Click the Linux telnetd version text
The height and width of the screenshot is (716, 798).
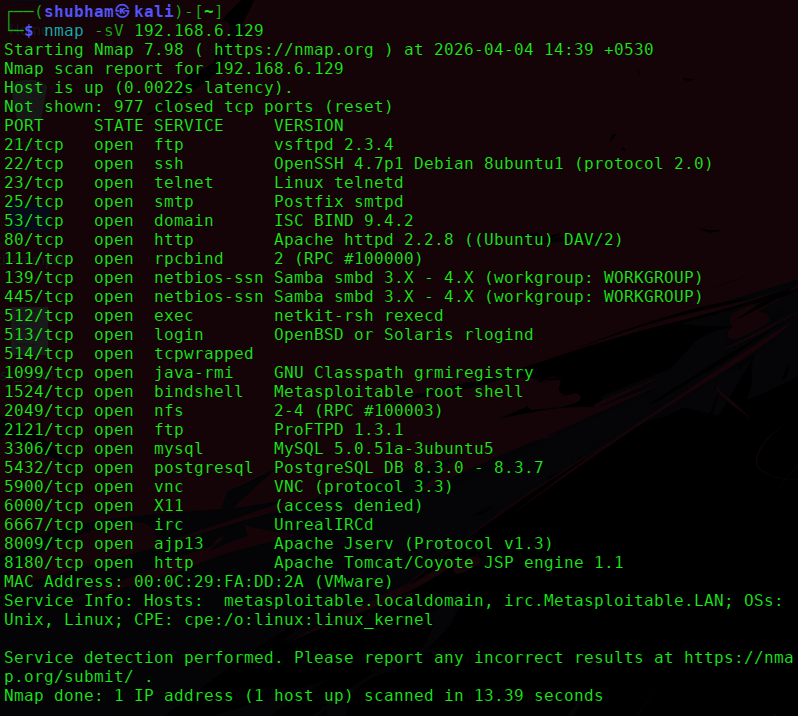[x=339, y=182]
